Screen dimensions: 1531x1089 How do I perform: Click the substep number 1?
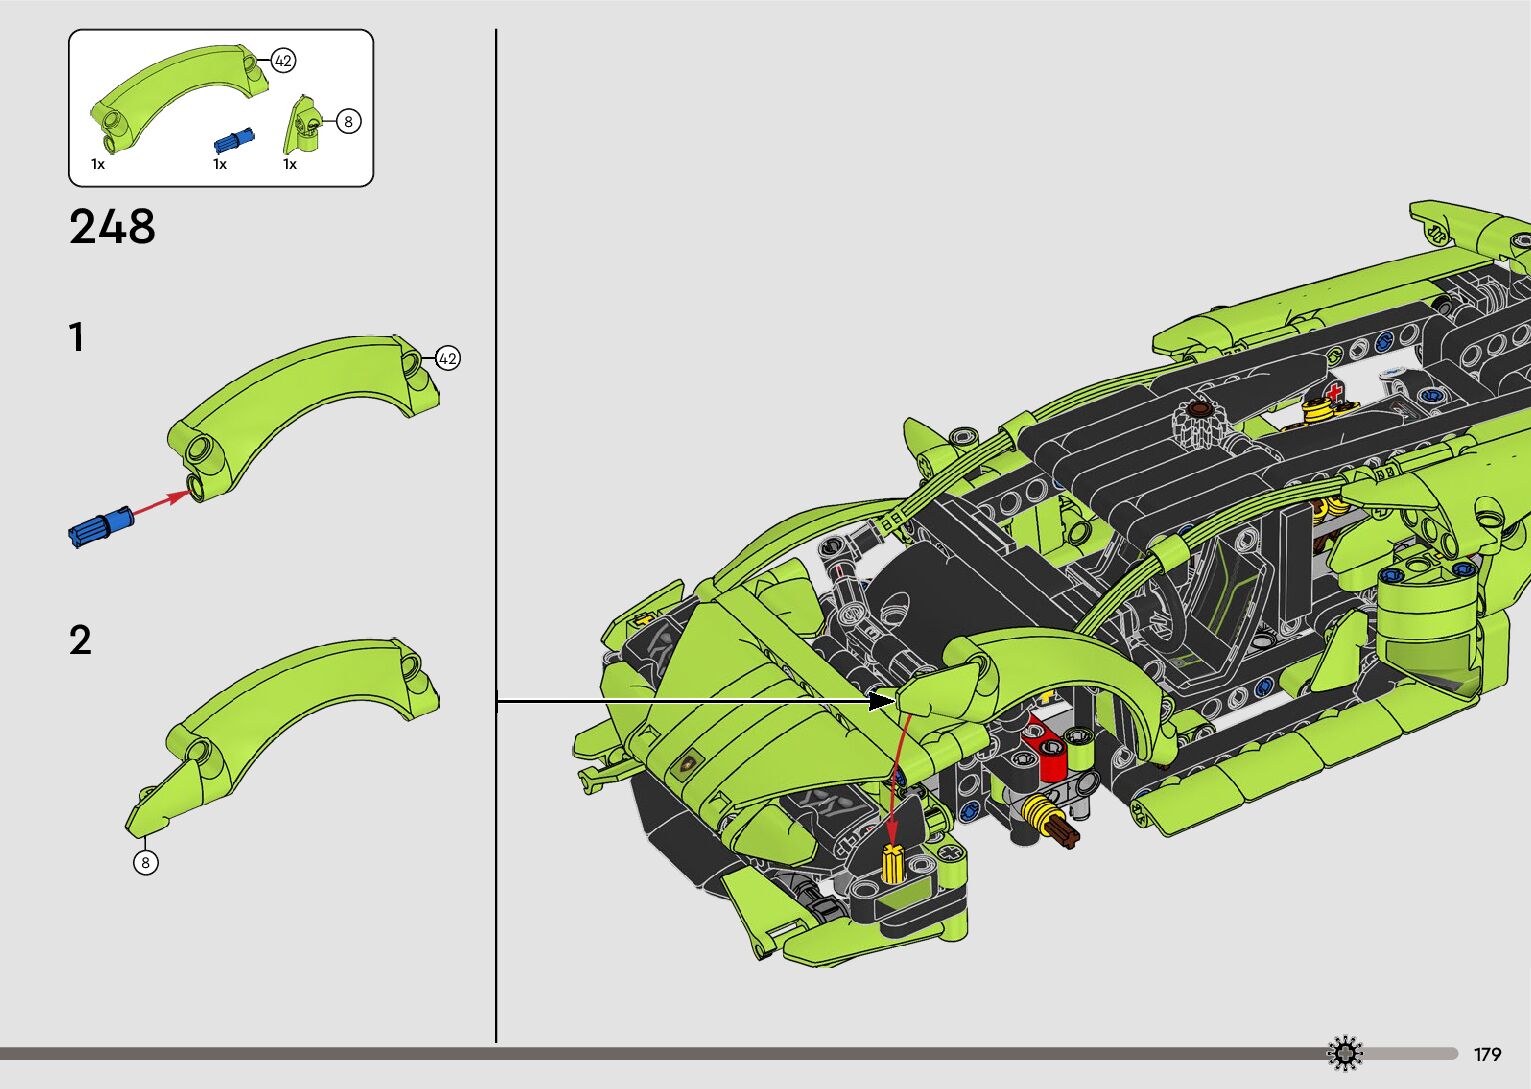pos(77,338)
